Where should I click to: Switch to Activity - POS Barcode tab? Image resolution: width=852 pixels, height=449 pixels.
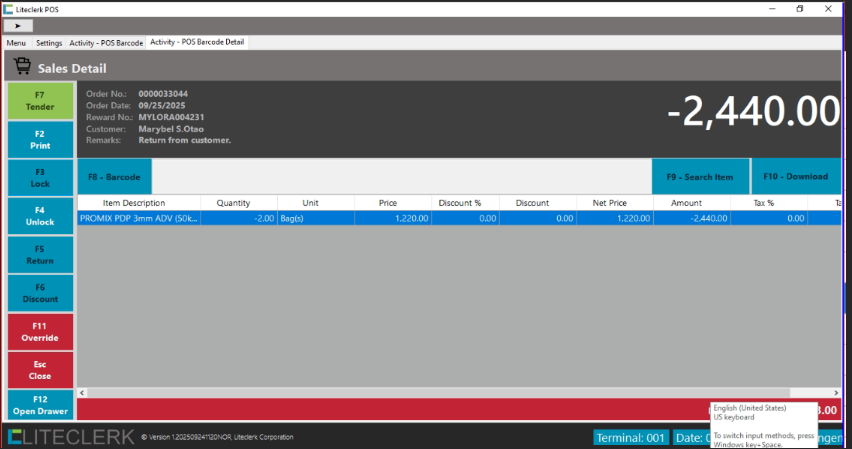click(x=106, y=43)
